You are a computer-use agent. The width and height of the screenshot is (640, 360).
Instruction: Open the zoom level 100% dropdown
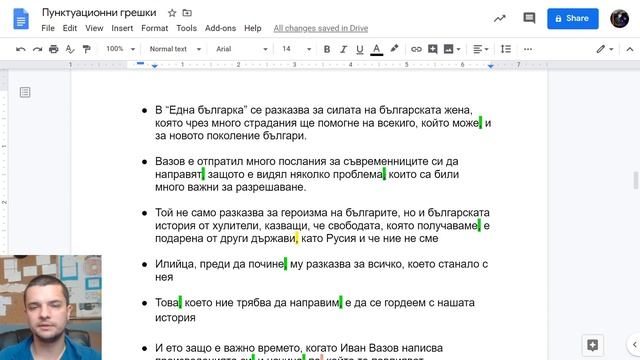tap(120, 49)
